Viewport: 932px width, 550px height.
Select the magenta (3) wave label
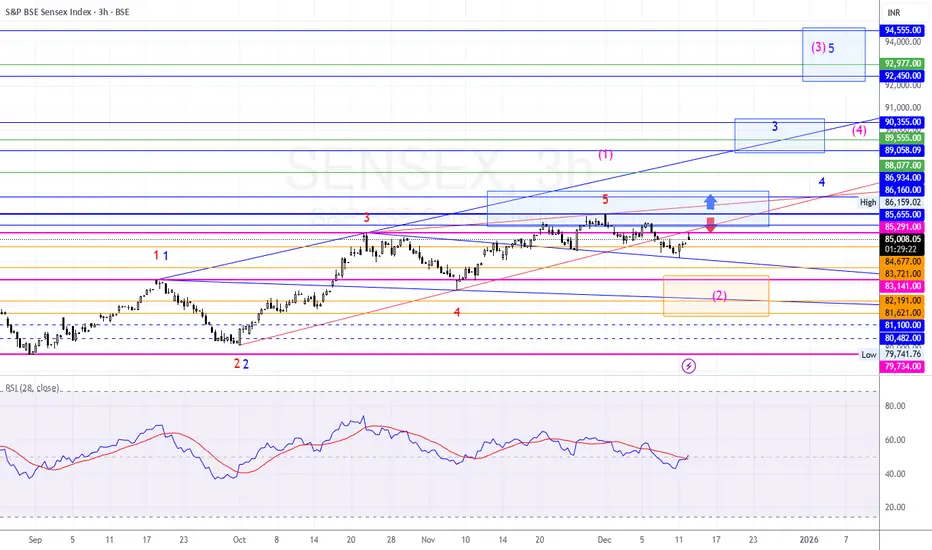(818, 47)
